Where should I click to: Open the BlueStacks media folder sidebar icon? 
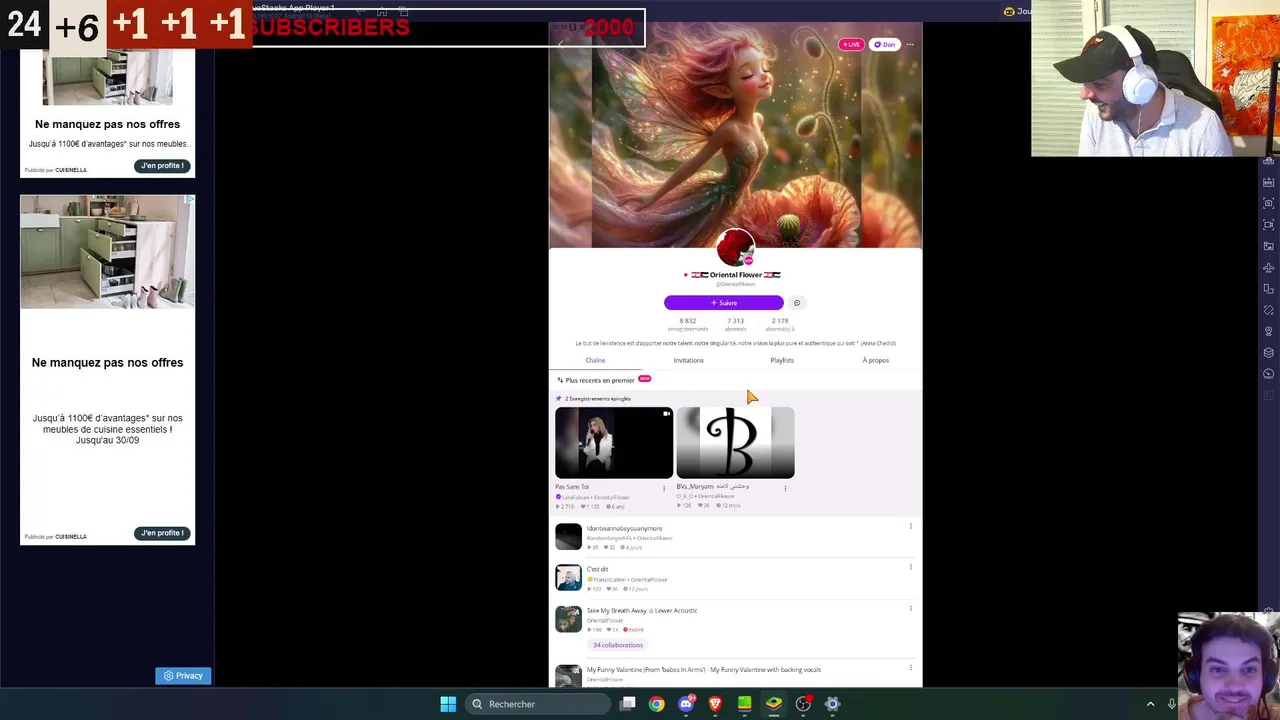1269,246
